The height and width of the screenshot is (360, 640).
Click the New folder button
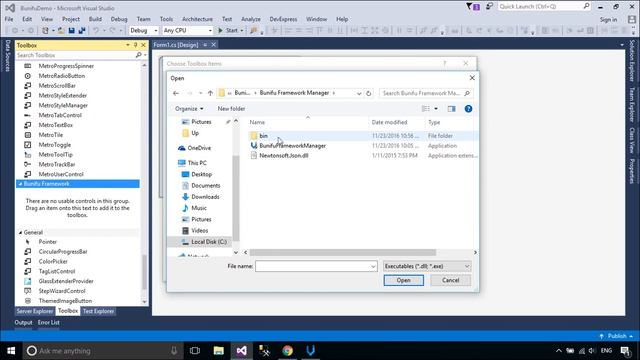(231, 109)
